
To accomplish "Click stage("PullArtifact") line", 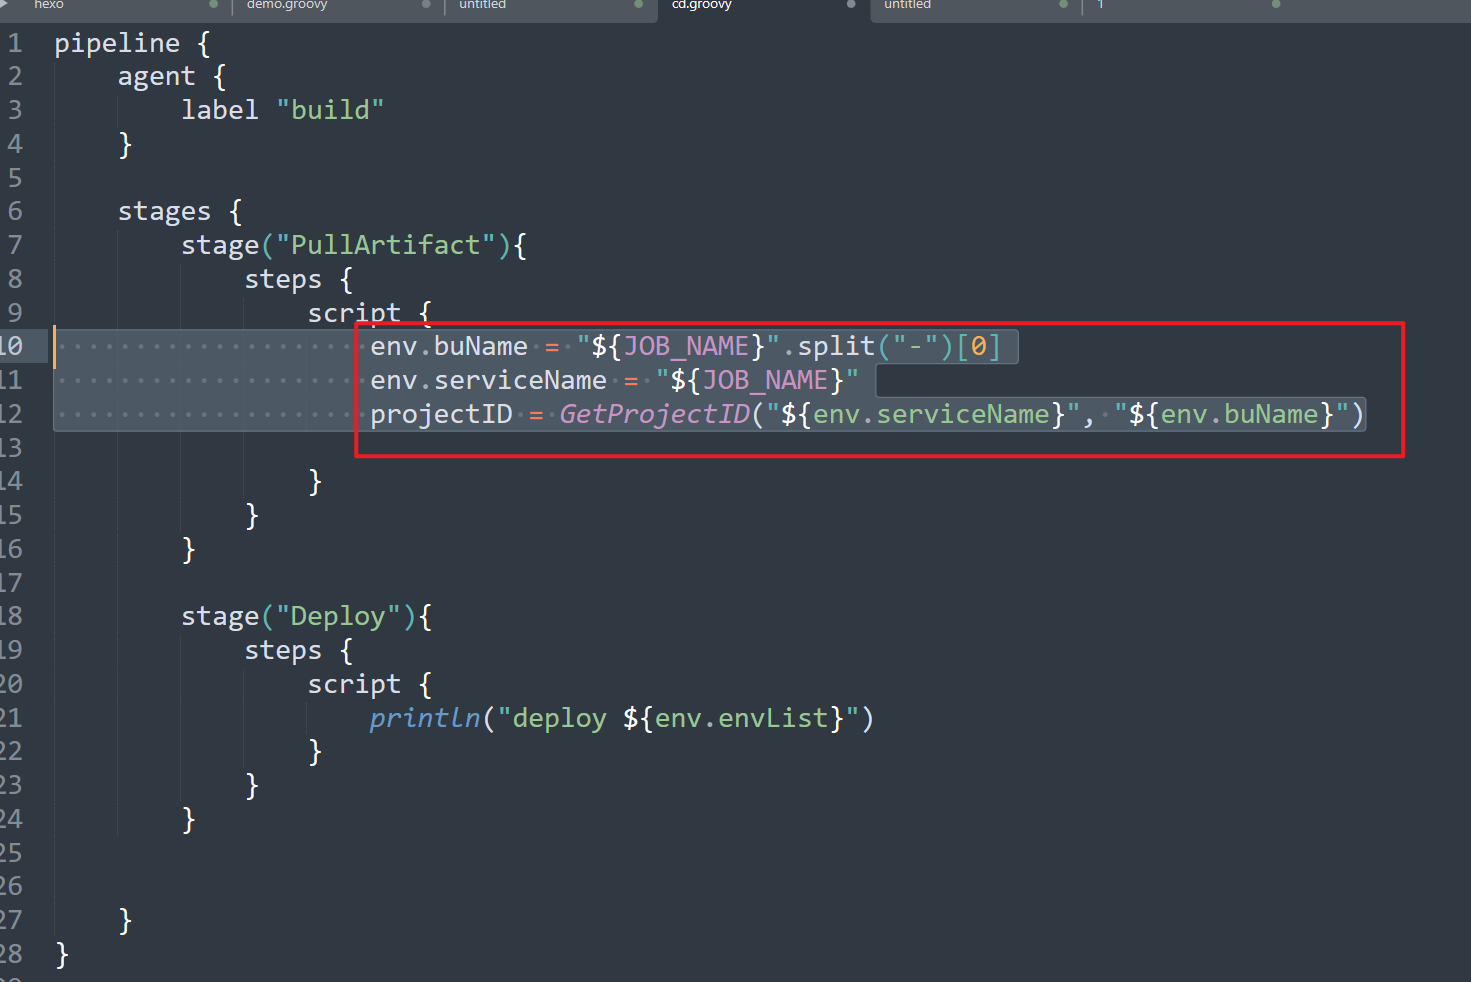I will tap(354, 245).
